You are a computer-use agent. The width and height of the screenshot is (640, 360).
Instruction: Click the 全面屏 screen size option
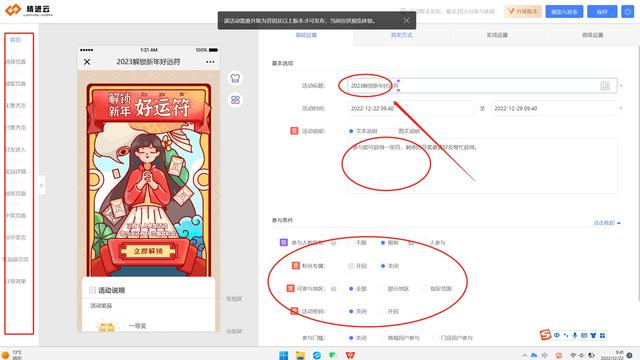pyautogui.click(x=234, y=331)
